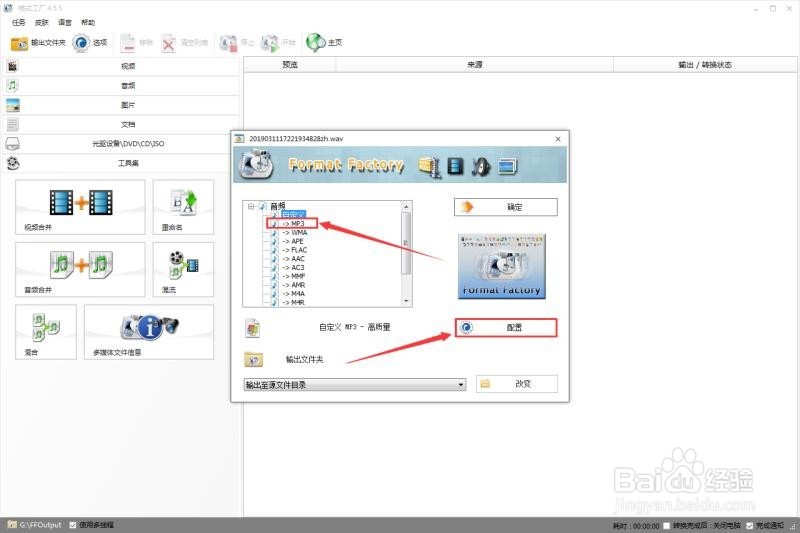The height and width of the screenshot is (533, 800).
Task: Open 选项 settings in the toolbar
Action: 90,43
